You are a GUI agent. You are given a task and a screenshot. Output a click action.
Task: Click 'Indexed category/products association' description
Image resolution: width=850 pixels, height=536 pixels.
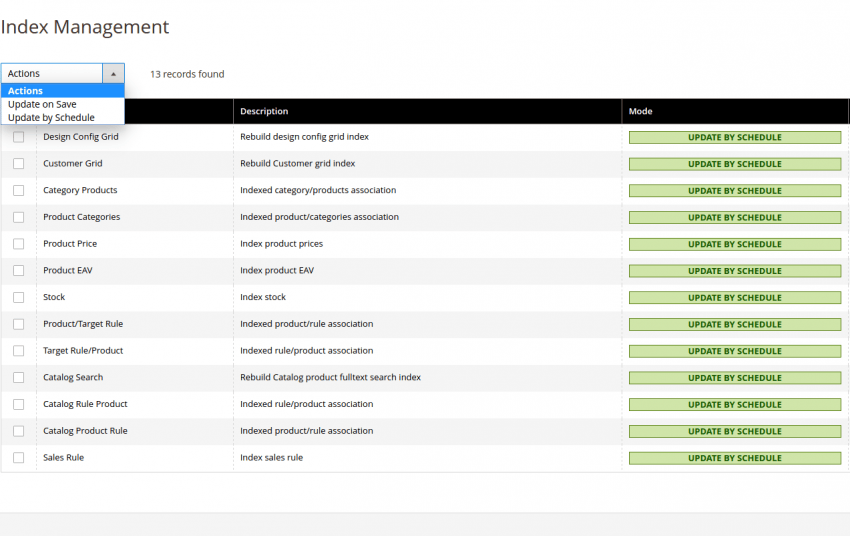[318, 190]
